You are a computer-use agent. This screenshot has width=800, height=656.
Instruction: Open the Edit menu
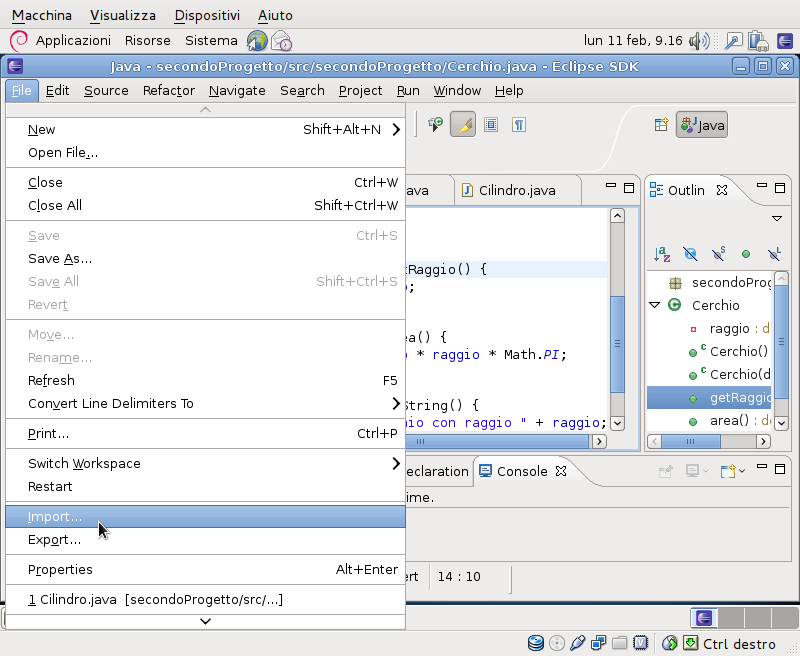tap(57, 91)
